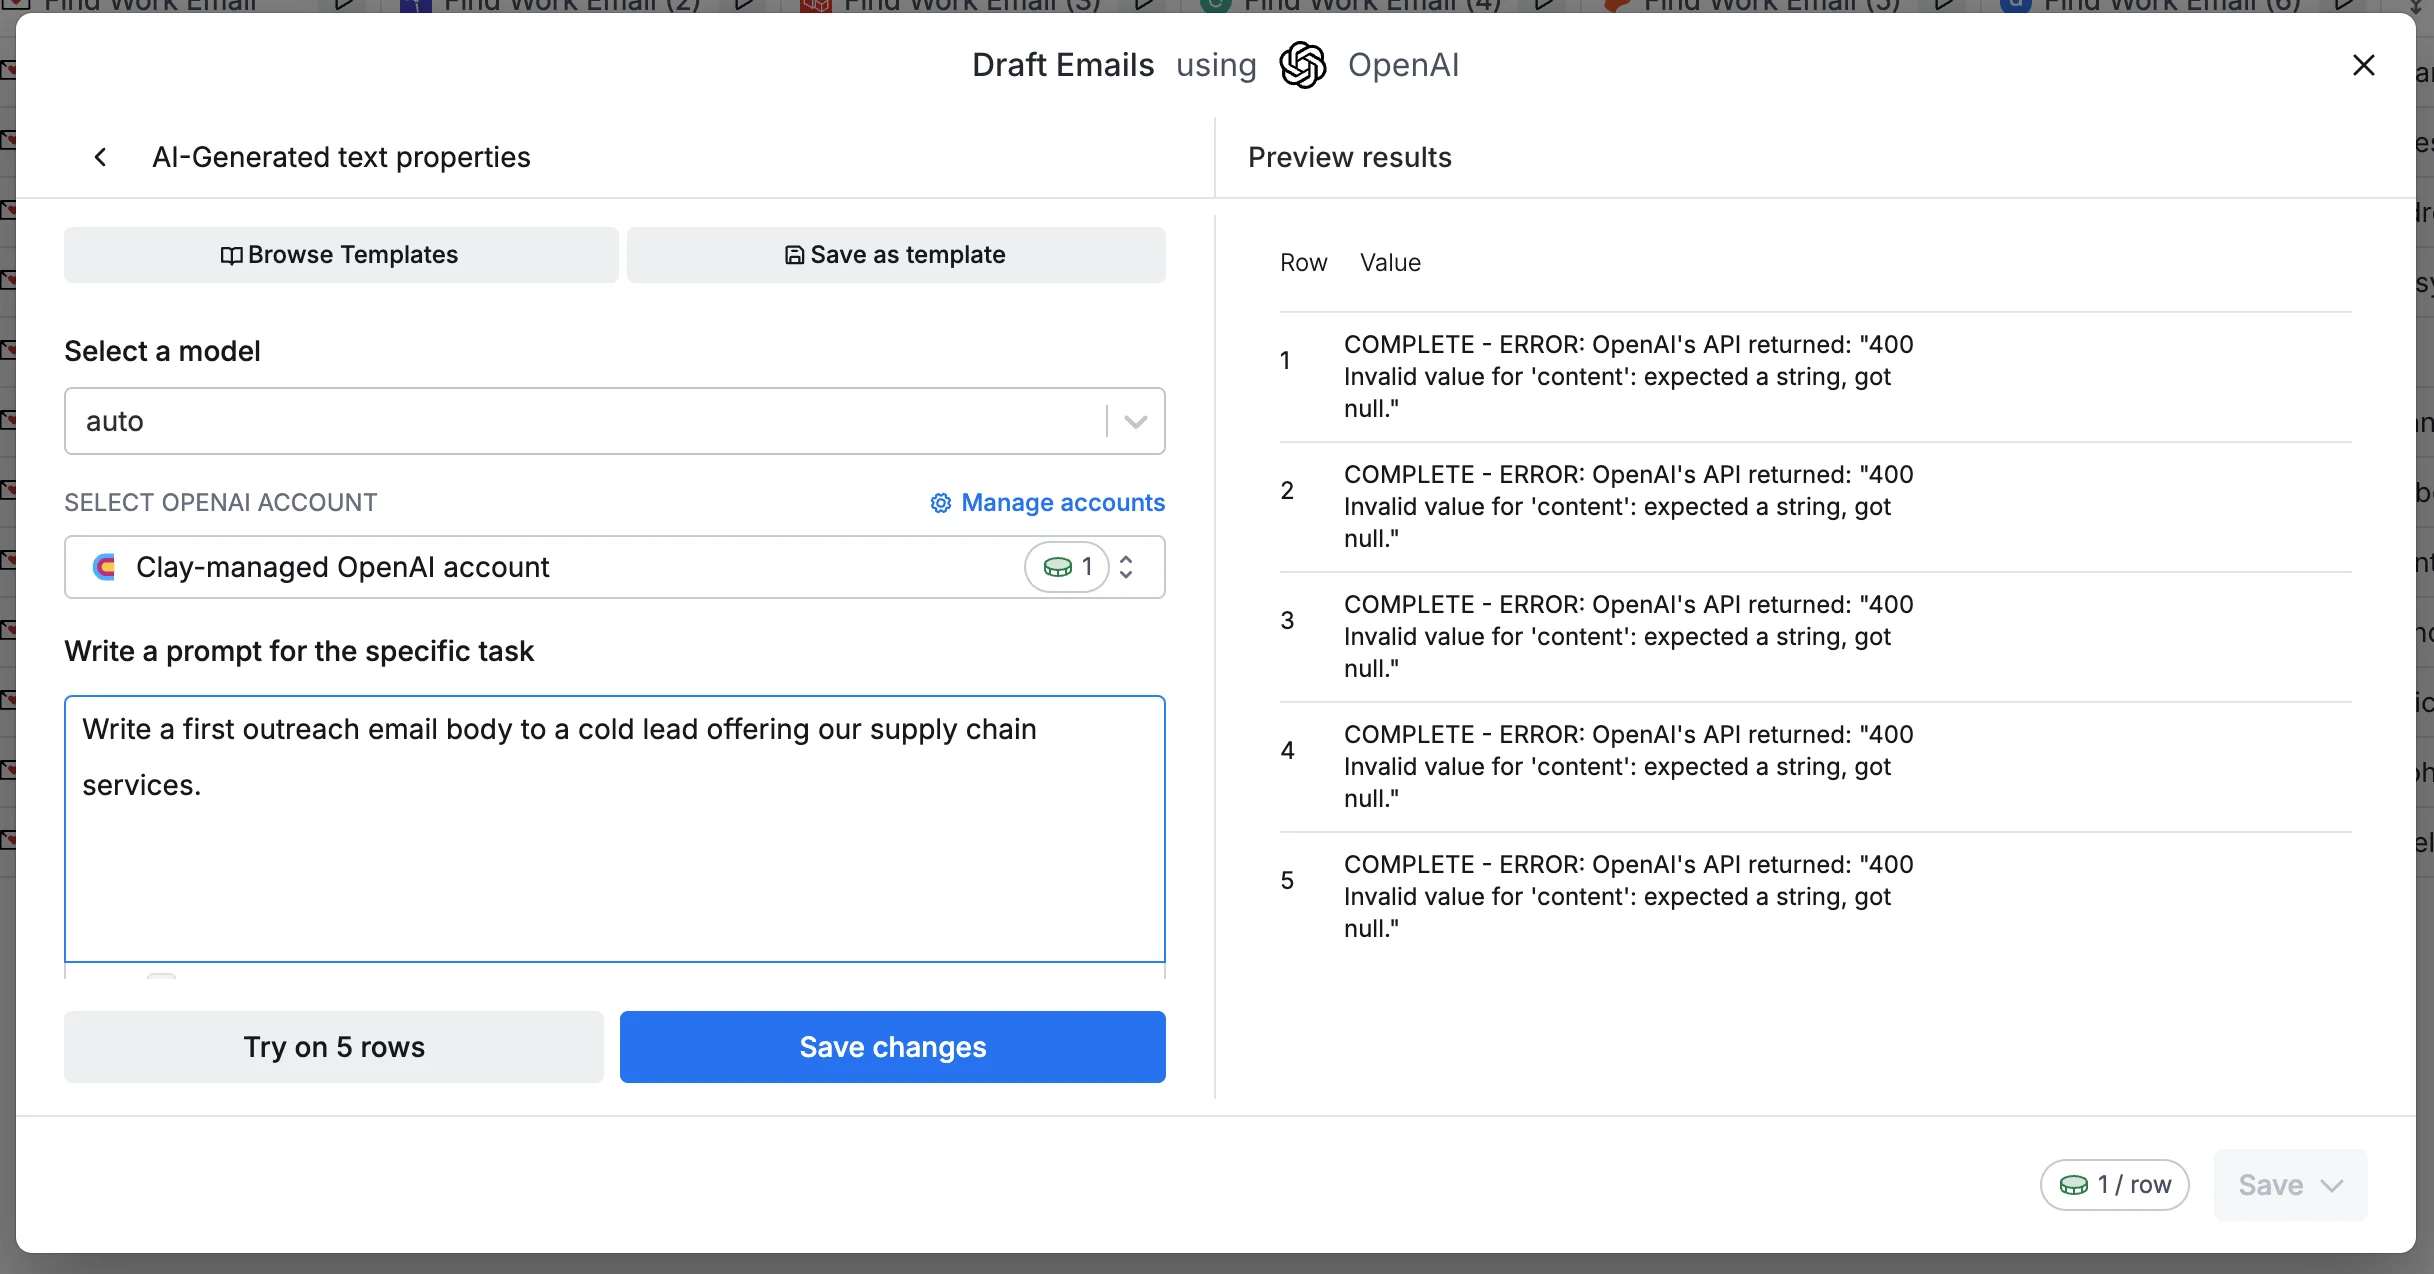Expand the model dropdown arrow
This screenshot has height=1274, width=2434.
point(1135,421)
